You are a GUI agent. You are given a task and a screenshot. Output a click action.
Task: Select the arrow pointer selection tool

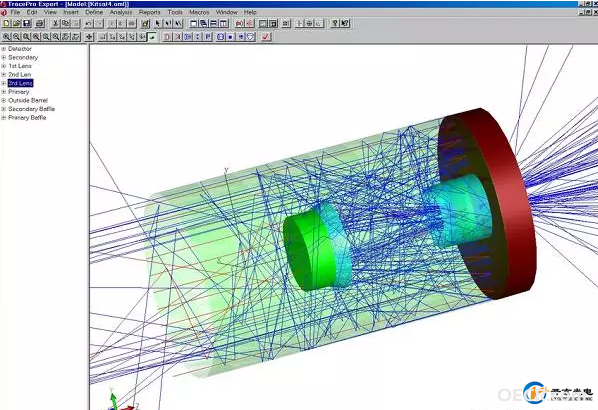[158, 24]
